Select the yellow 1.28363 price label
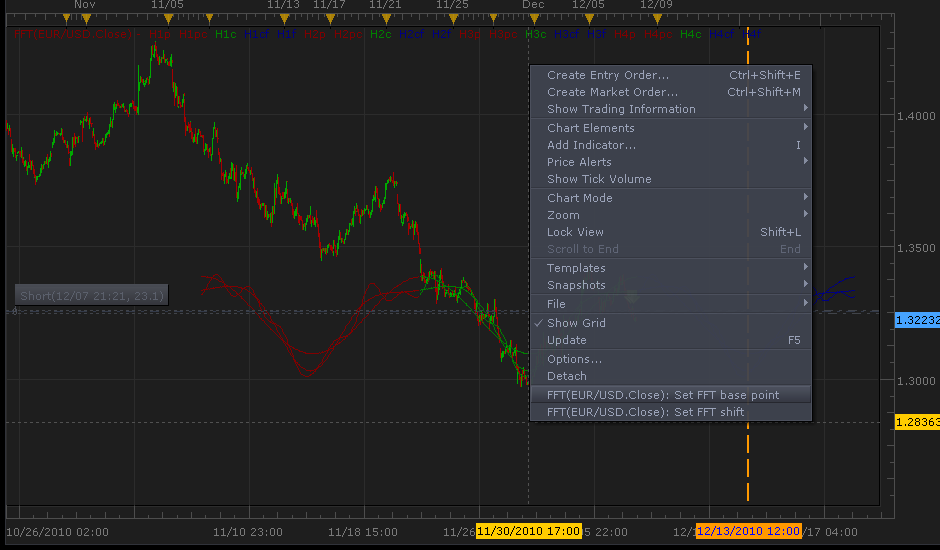This screenshot has width=940, height=550. (917, 422)
